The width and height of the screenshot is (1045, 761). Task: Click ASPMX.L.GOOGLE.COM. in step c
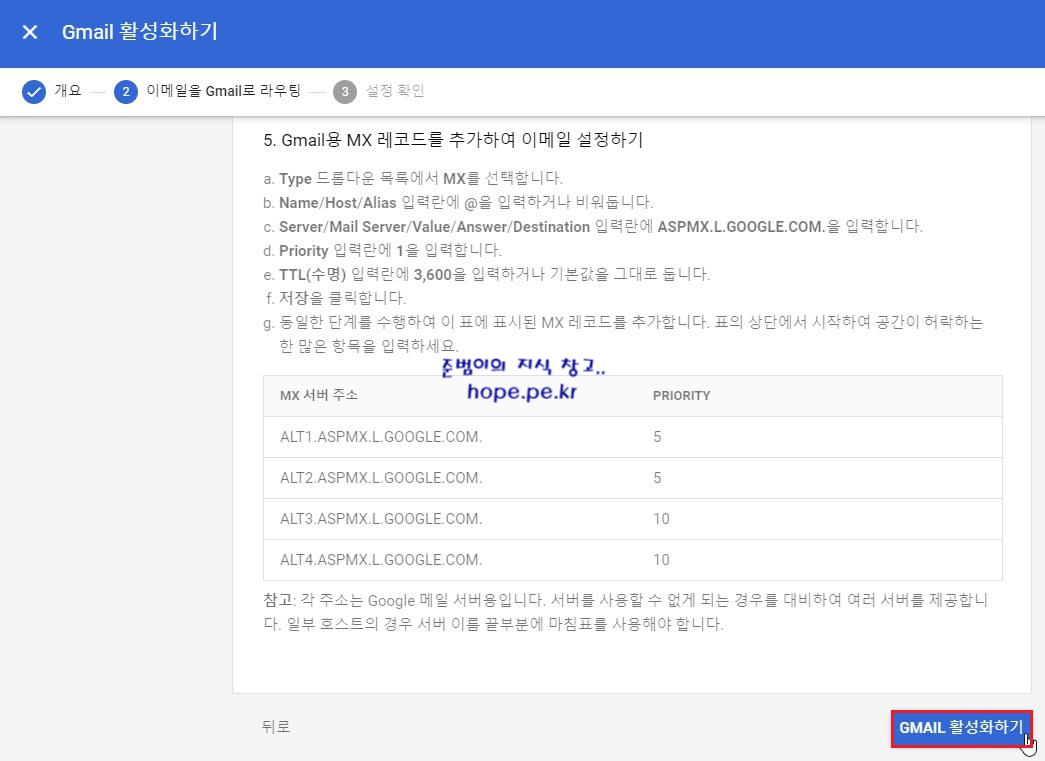coord(742,227)
